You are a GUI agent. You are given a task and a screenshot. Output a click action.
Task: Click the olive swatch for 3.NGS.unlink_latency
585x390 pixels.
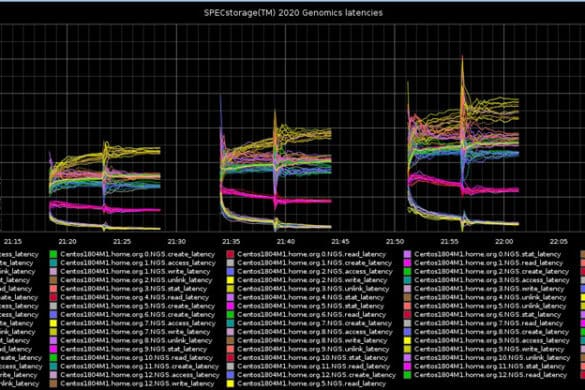pos(231,288)
